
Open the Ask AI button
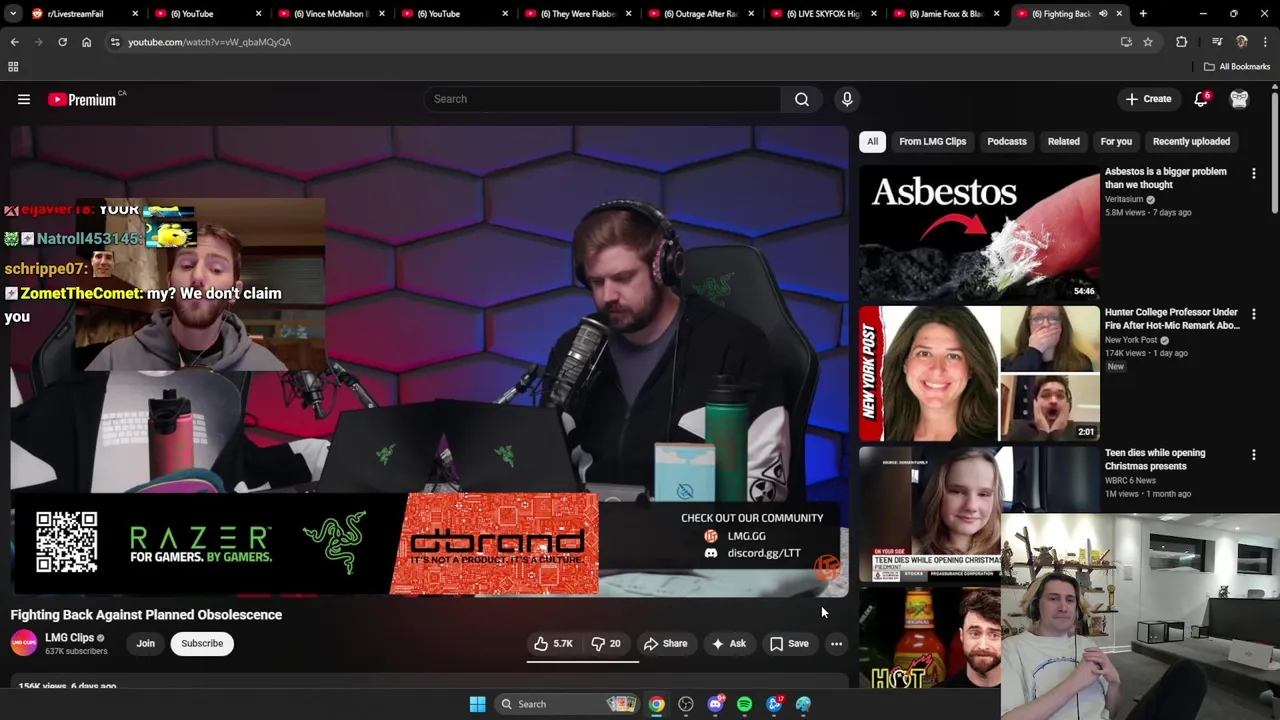(728, 644)
